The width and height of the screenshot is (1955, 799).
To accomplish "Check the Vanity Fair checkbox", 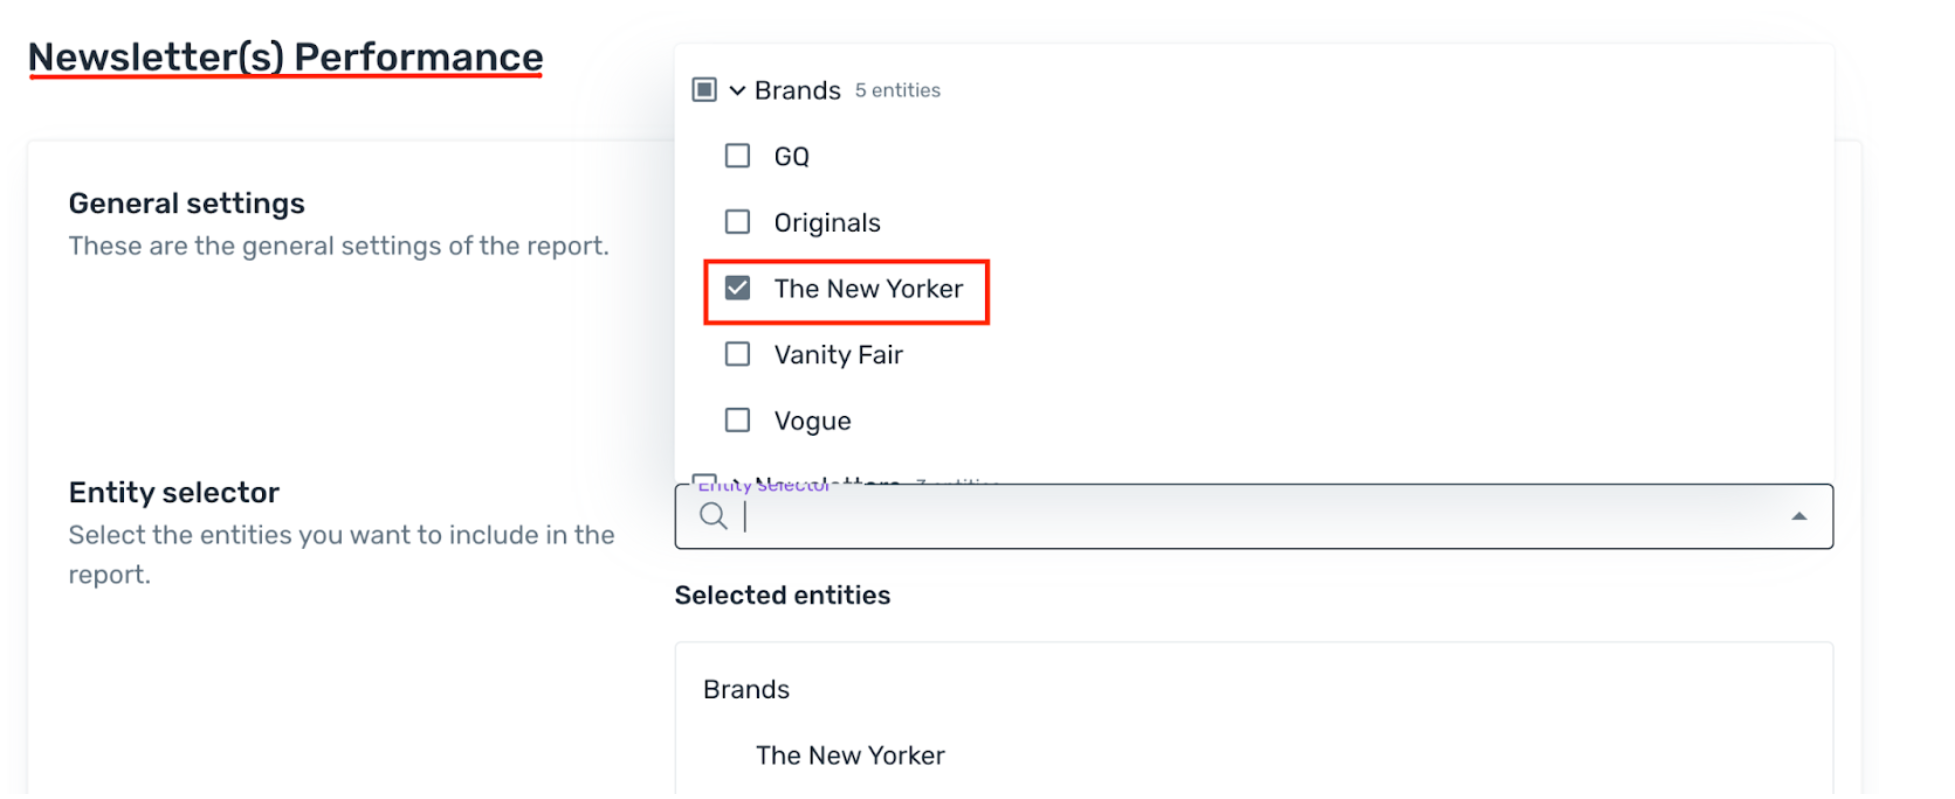I will coord(737,354).
